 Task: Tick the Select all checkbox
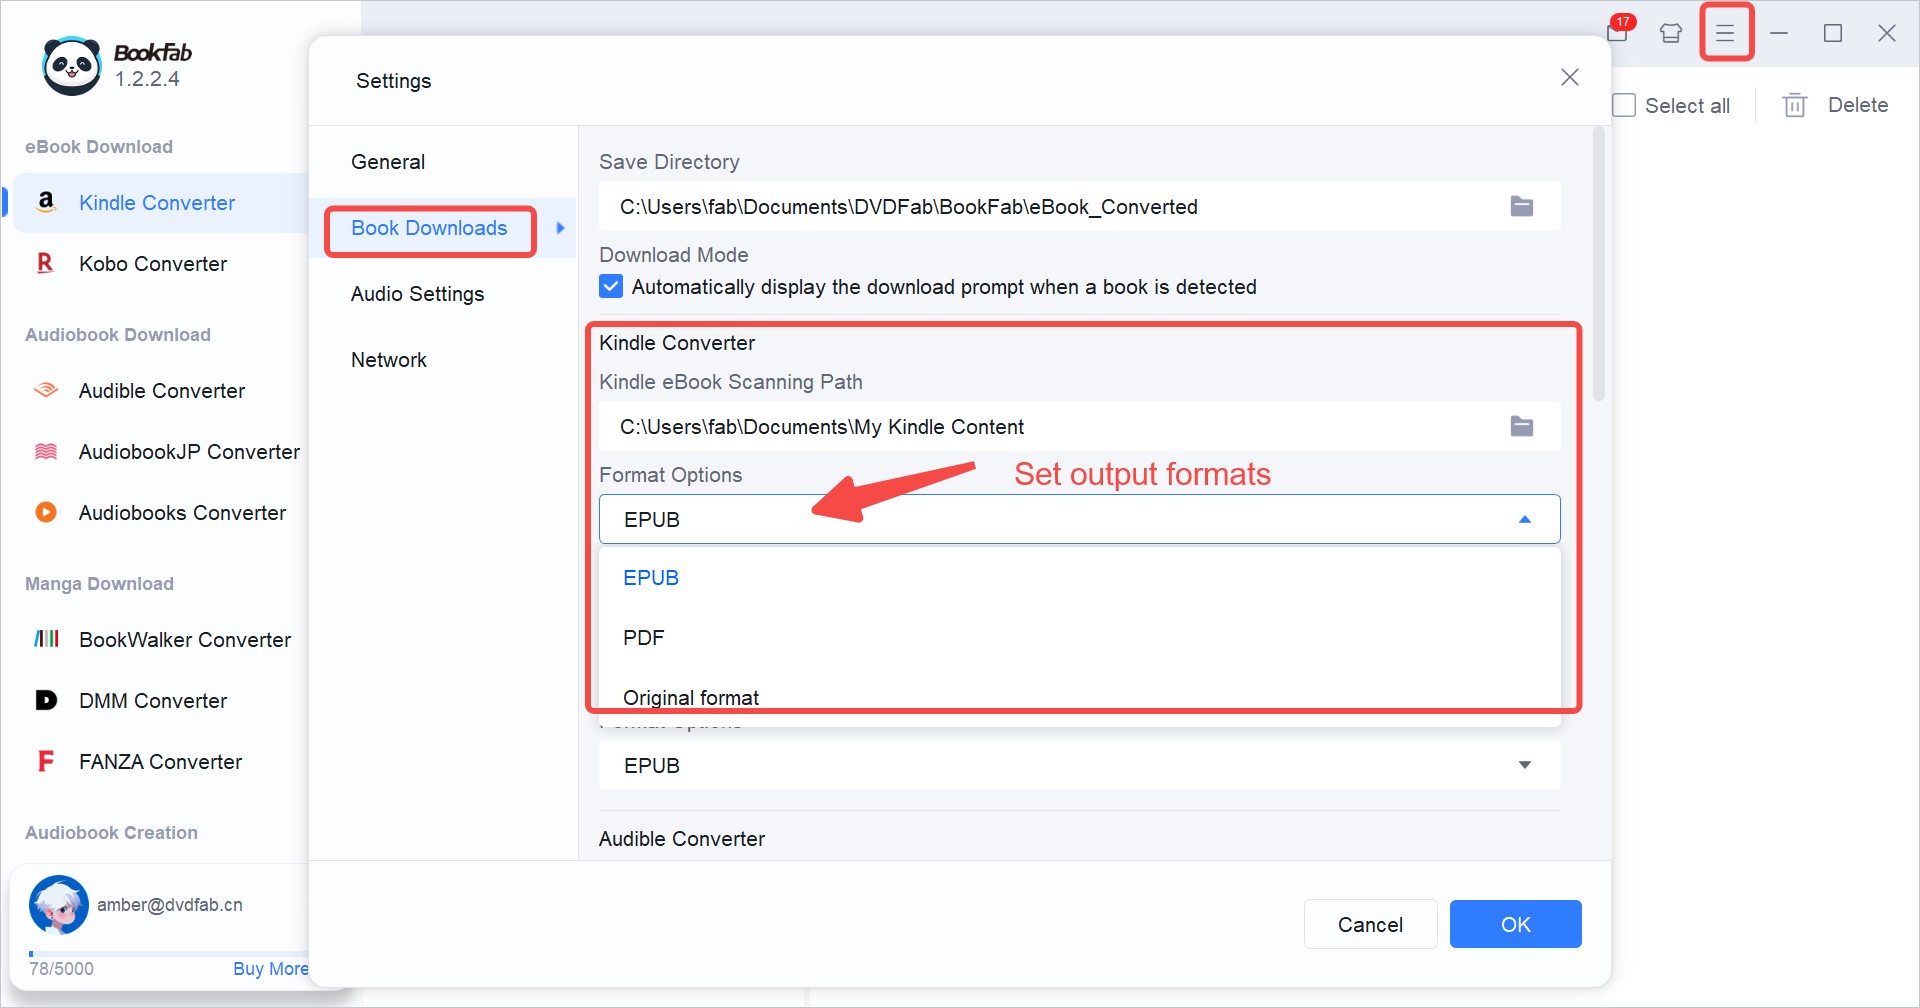tap(1624, 105)
